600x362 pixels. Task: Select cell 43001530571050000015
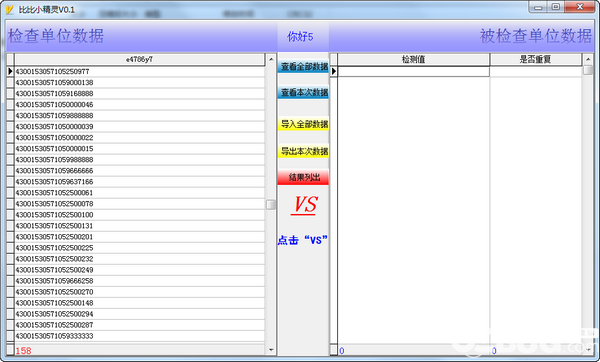click(x=140, y=149)
